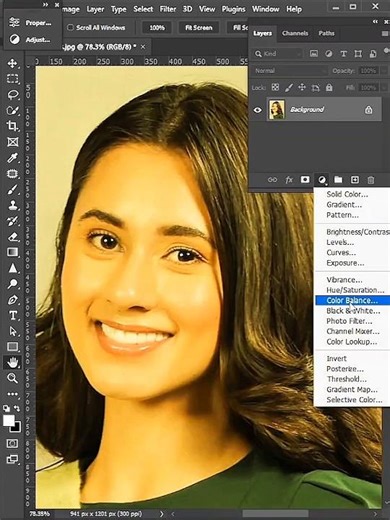Image resolution: width=390 pixels, height=520 pixels.
Task: Click the Link layers icon
Action: pos(272,180)
